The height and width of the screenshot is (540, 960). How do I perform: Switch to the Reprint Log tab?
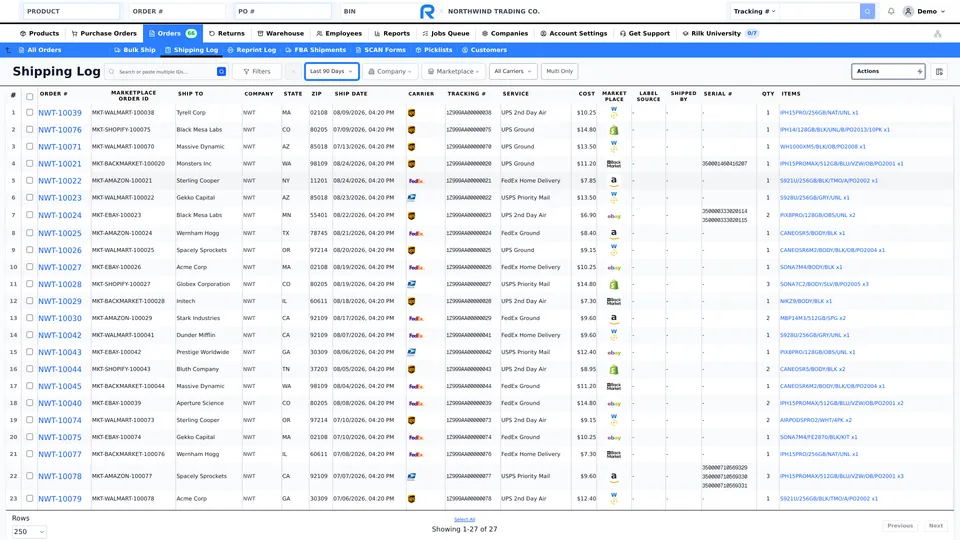click(x=252, y=50)
